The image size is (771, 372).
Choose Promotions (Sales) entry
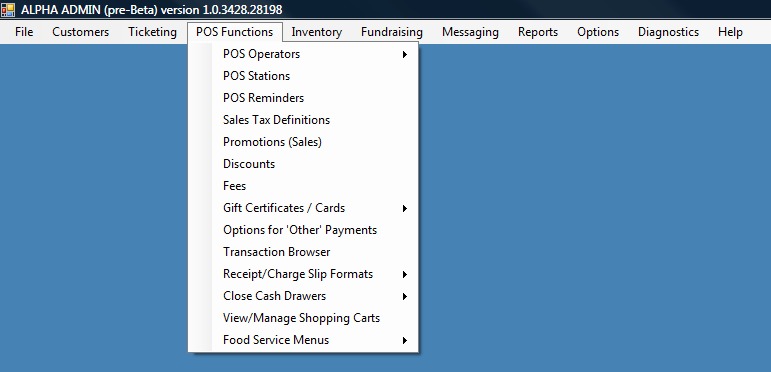(x=303, y=142)
